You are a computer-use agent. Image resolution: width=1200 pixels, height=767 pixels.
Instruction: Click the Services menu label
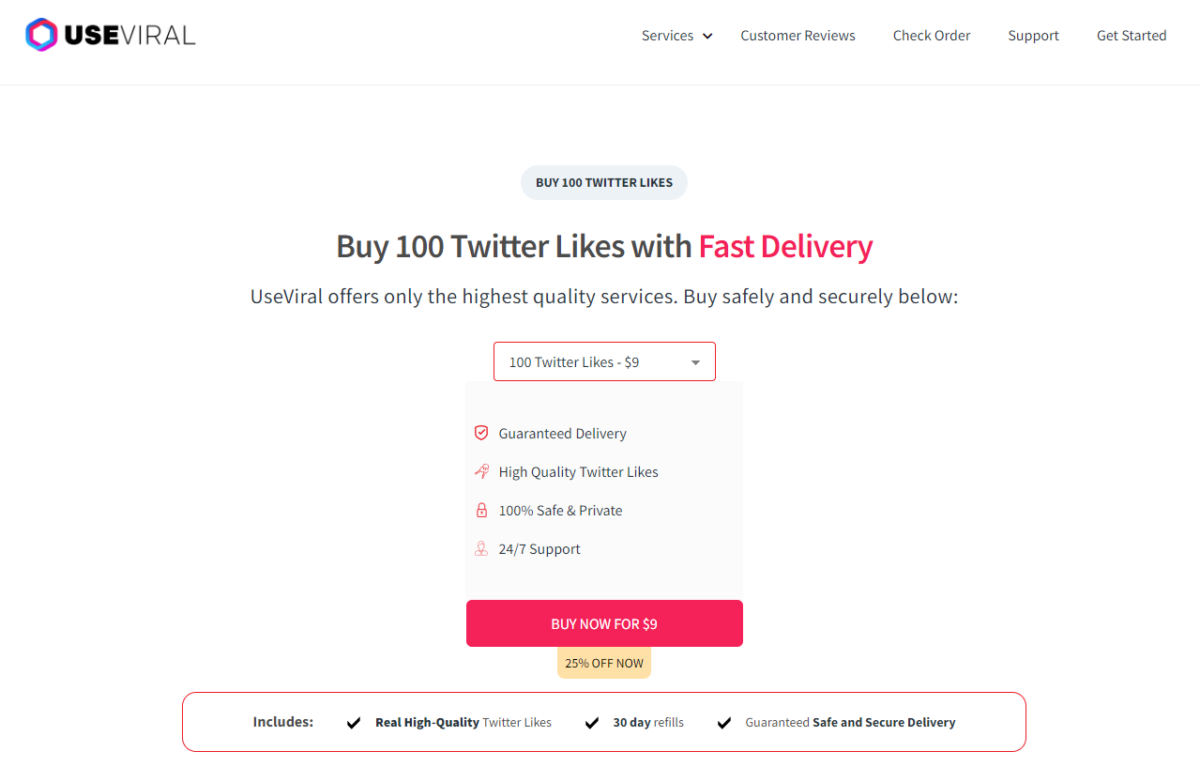tap(667, 35)
